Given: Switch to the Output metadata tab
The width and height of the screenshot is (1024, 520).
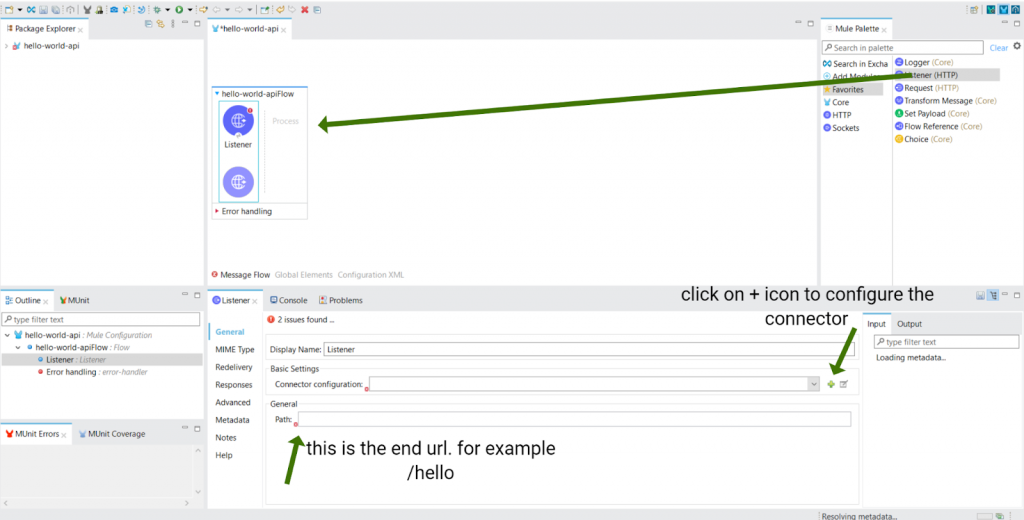Looking at the screenshot, I should (909, 324).
